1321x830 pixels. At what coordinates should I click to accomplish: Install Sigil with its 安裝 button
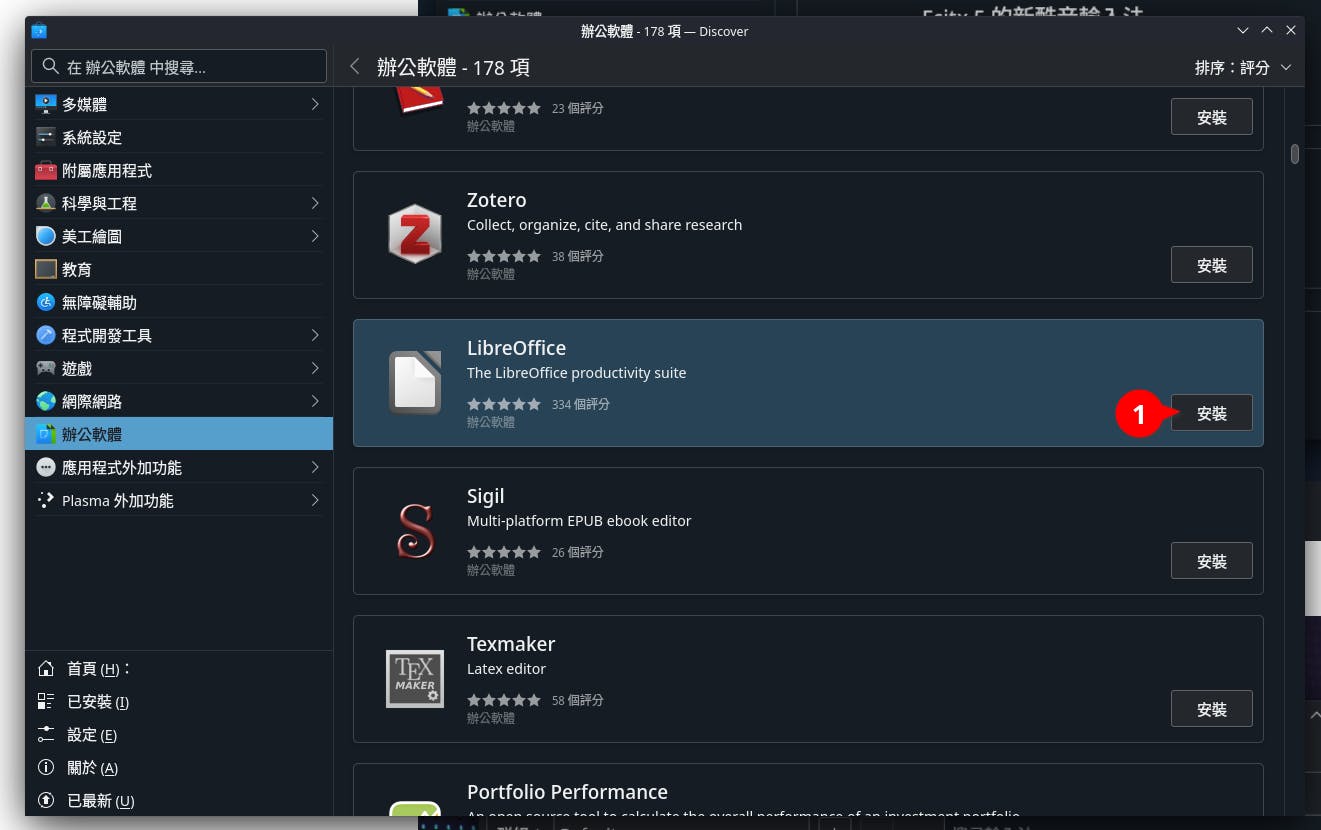pos(1212,561)
